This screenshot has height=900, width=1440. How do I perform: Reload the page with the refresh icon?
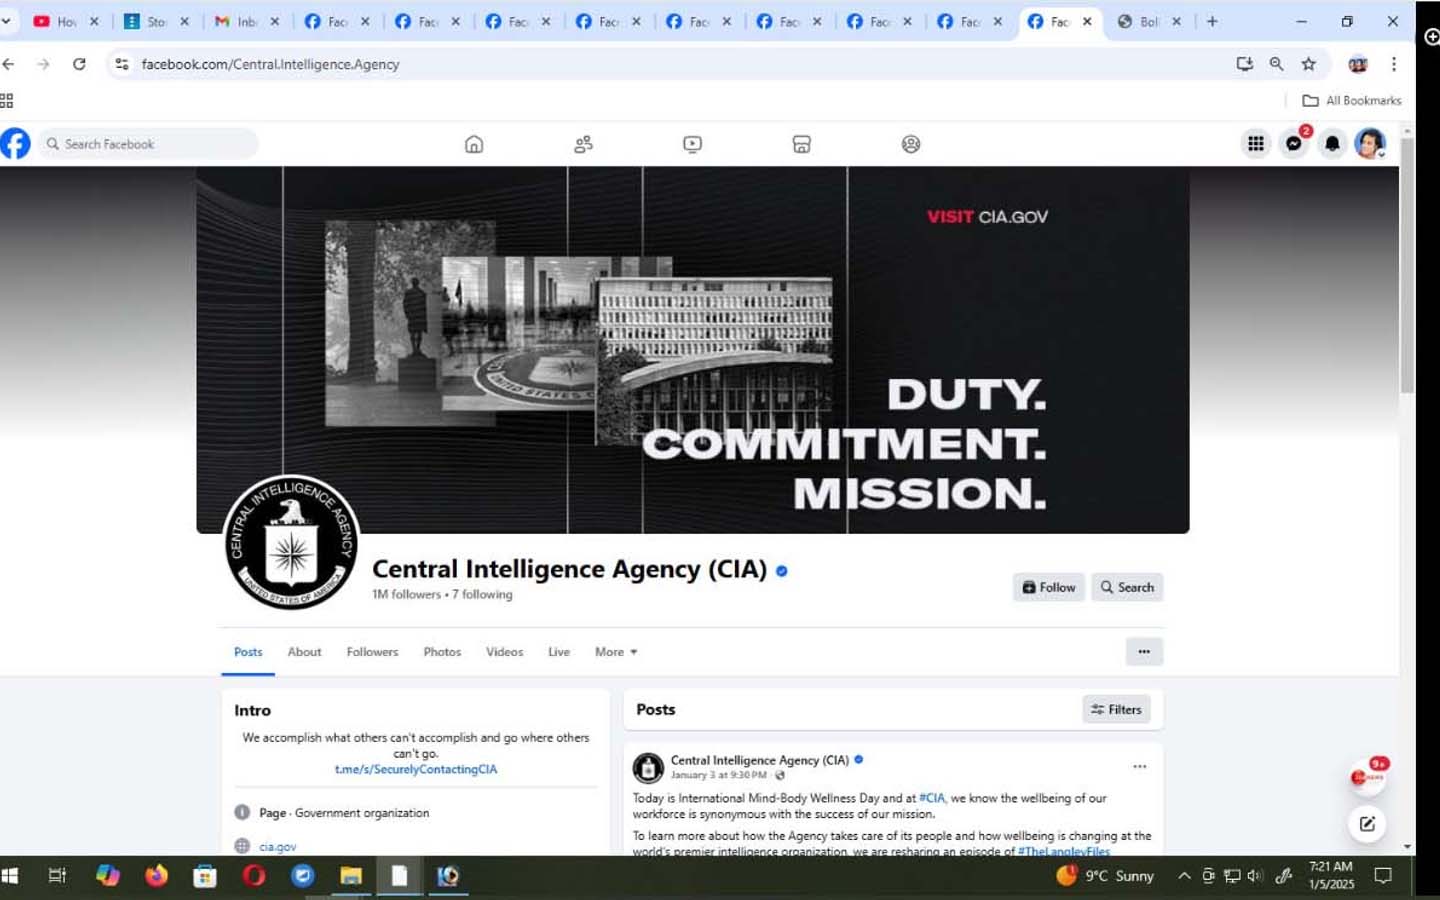(79, 64)
